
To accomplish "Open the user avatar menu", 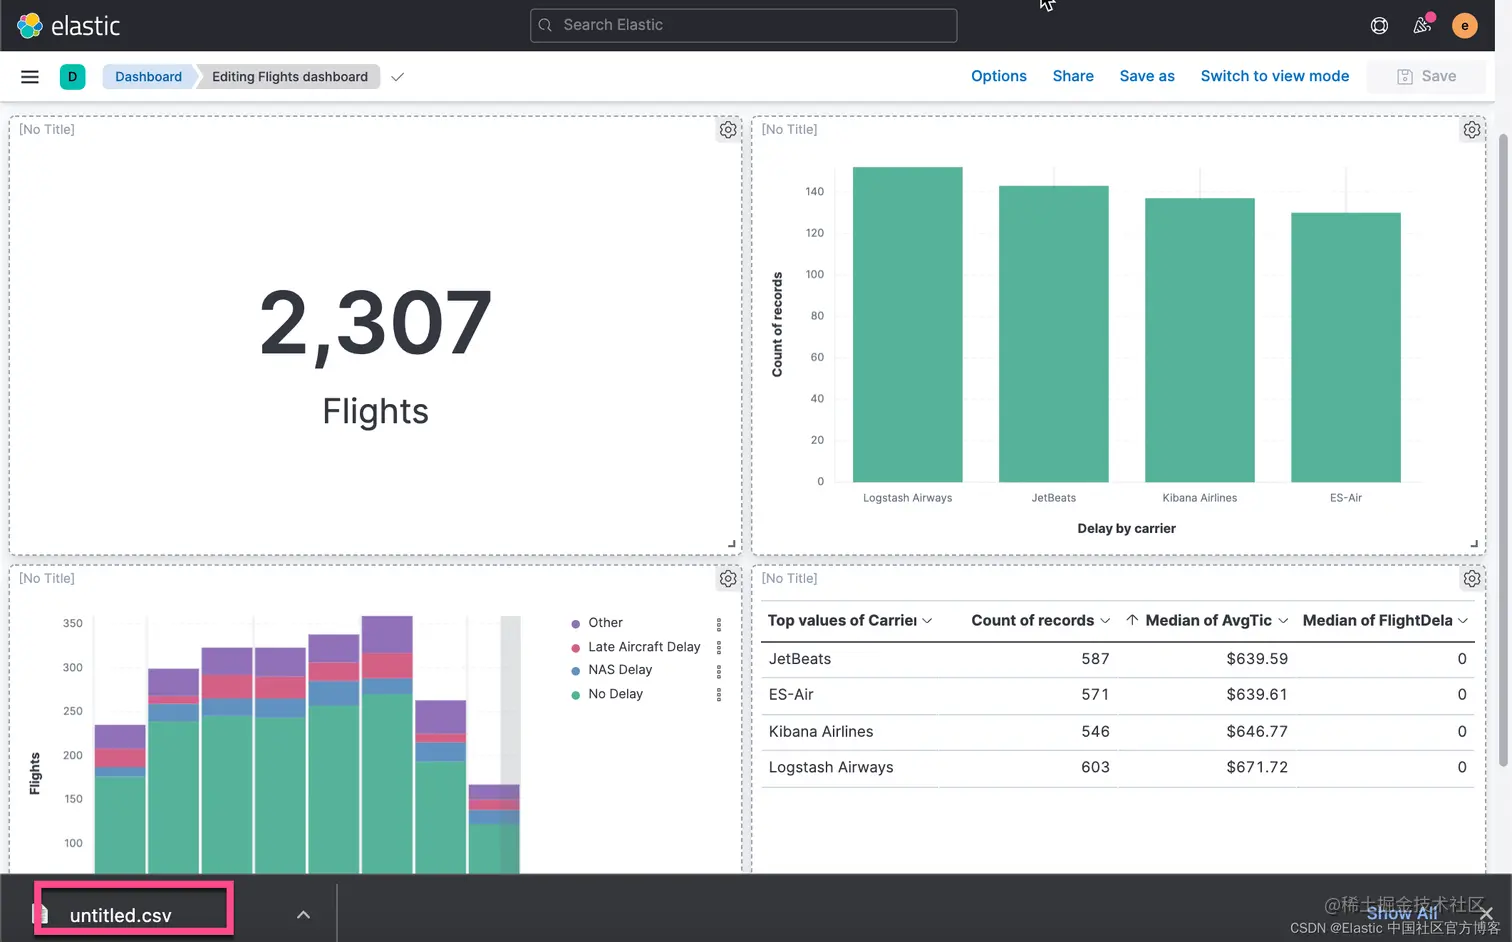I will 1464,26.
